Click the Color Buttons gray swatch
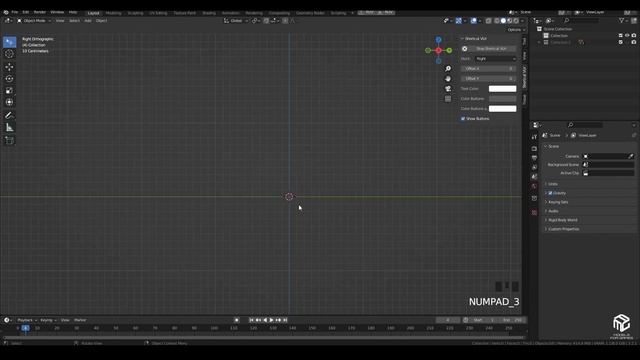The width and height of the screenshot is (640, 360). (502, 99)
